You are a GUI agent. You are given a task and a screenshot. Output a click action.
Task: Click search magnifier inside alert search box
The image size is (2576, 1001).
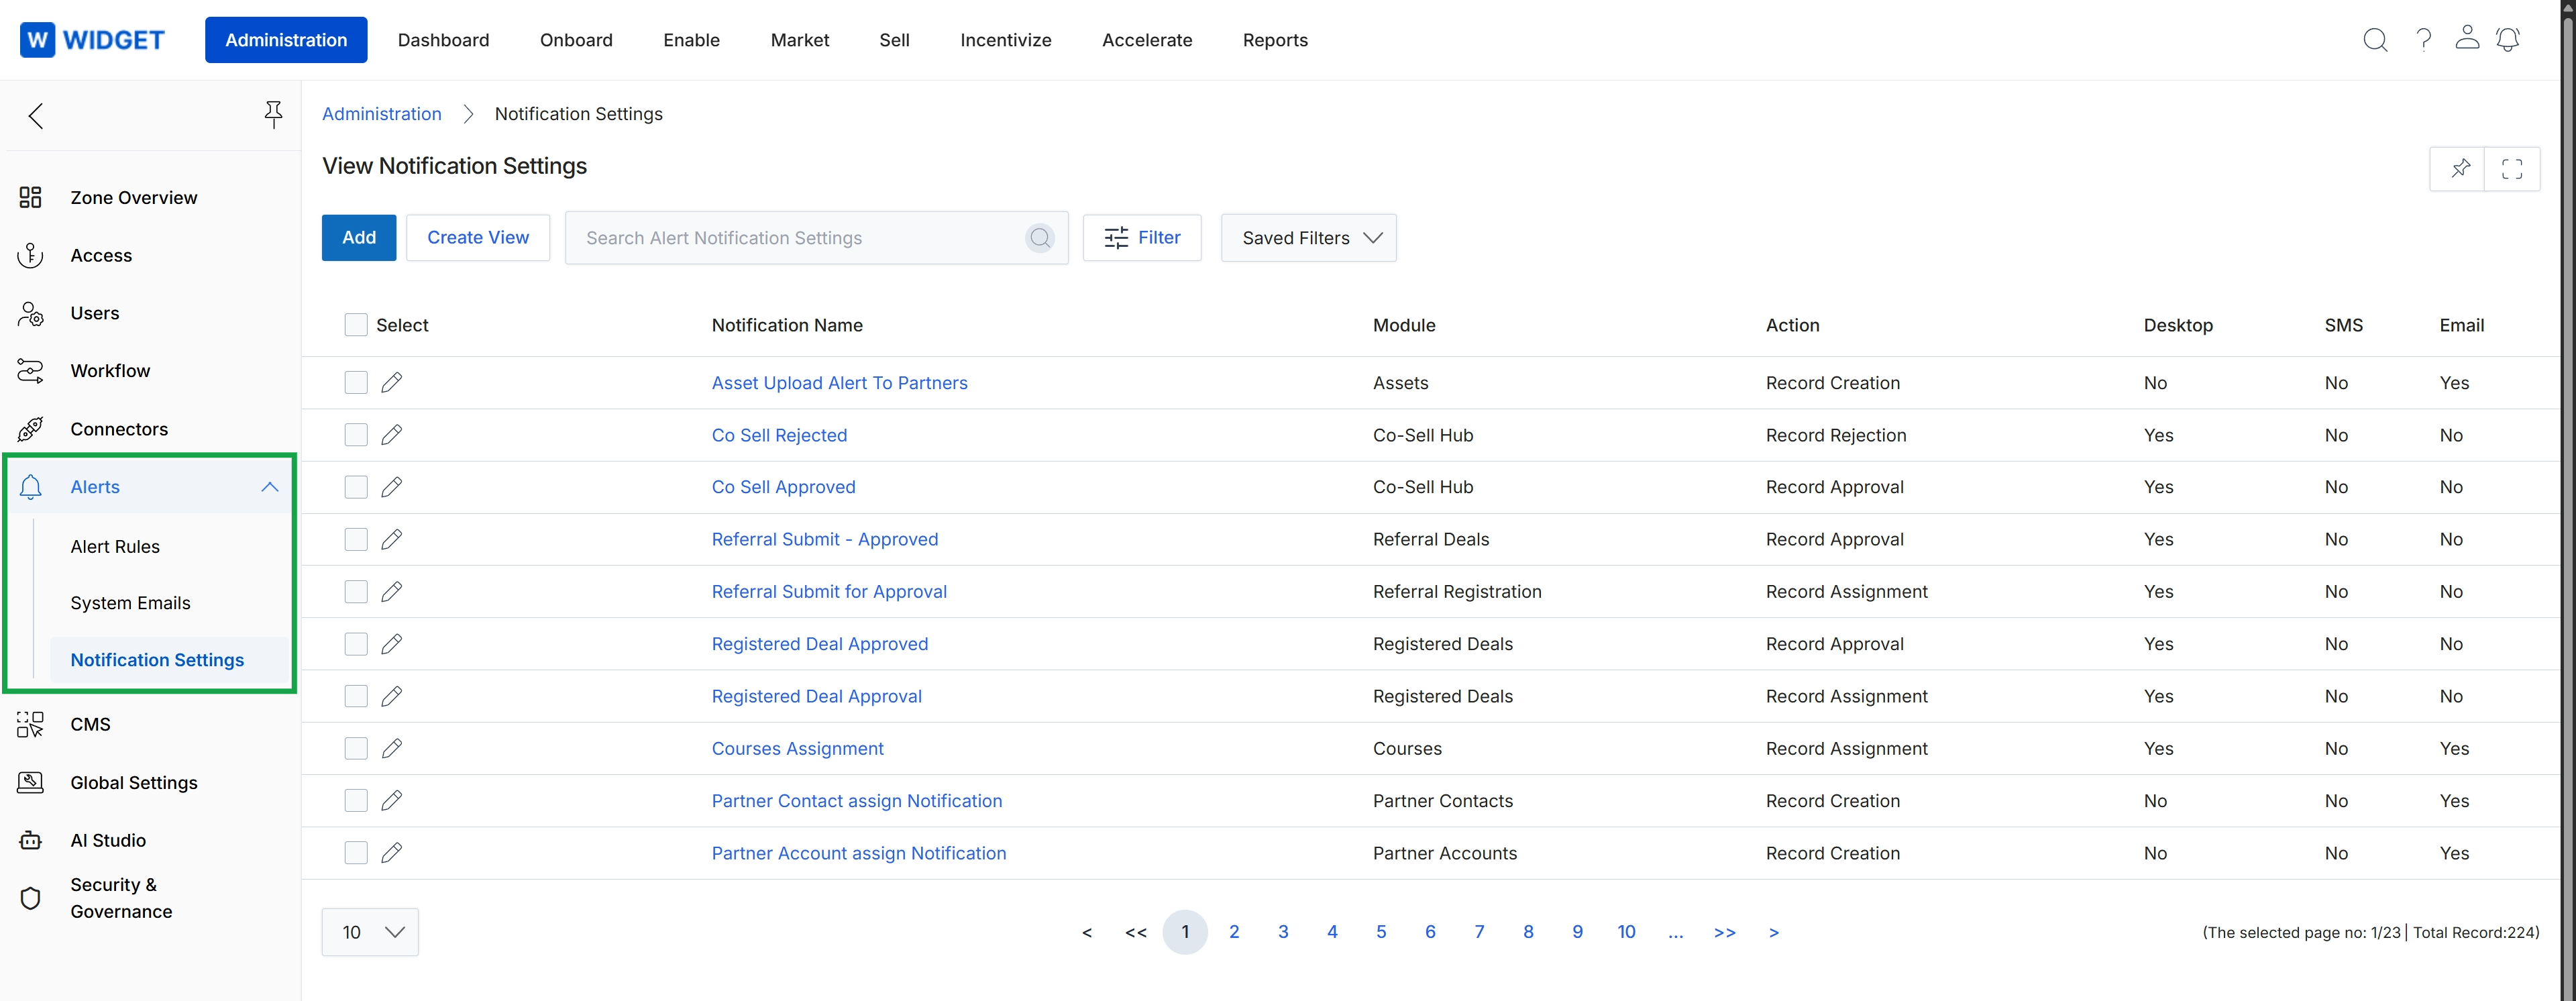click(1040, 238)
